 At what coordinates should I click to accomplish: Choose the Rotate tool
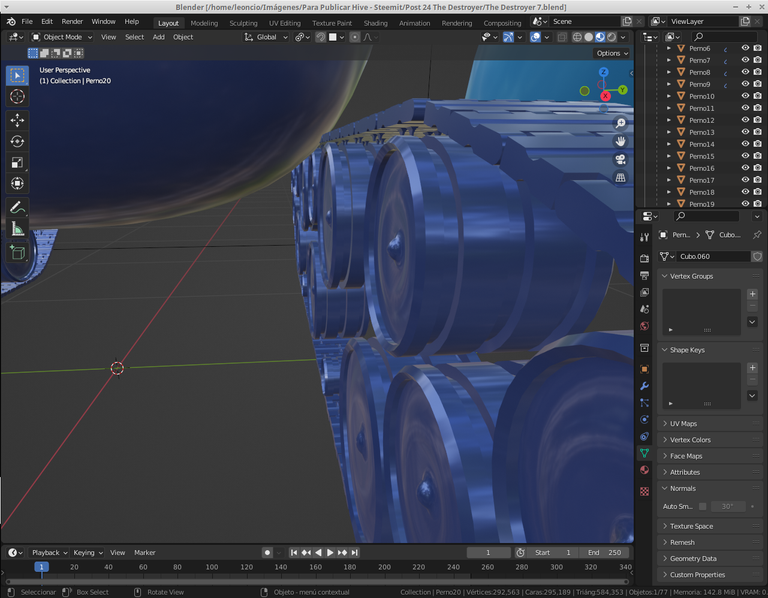pyautogui.click(x=17, y=142)
